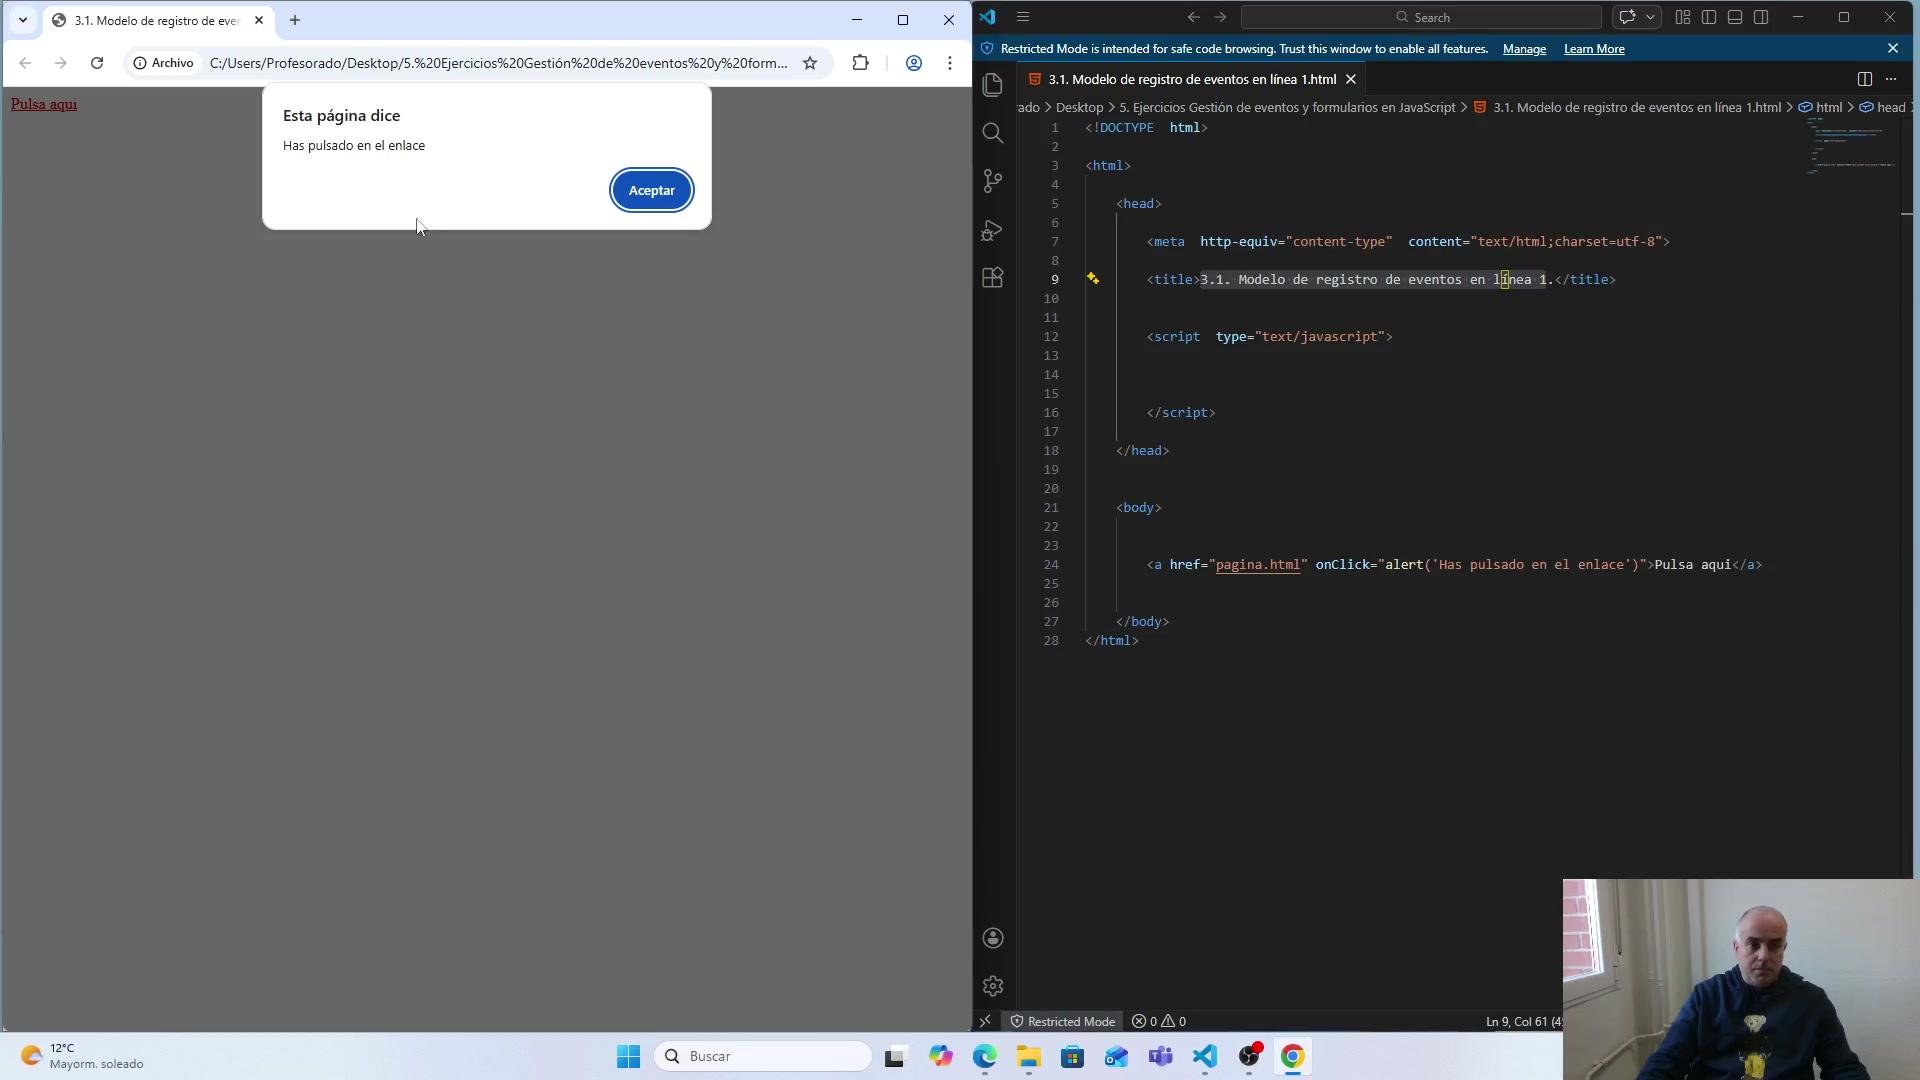Bookmark this page with the star icon
This screenshot has width=1920, height=1080.
(x=810, y=63)
